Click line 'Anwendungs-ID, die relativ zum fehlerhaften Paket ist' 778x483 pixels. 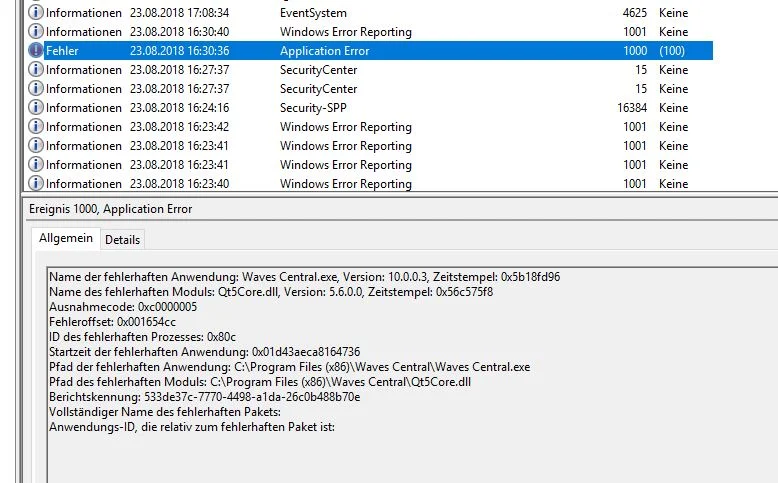(192, 427)
